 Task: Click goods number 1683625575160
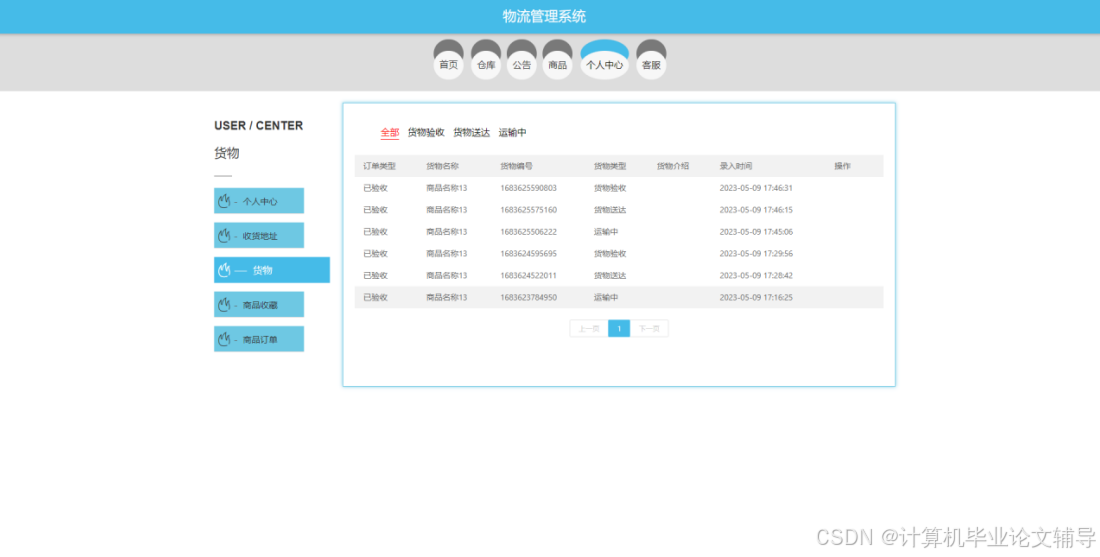(x=528, y=210)
